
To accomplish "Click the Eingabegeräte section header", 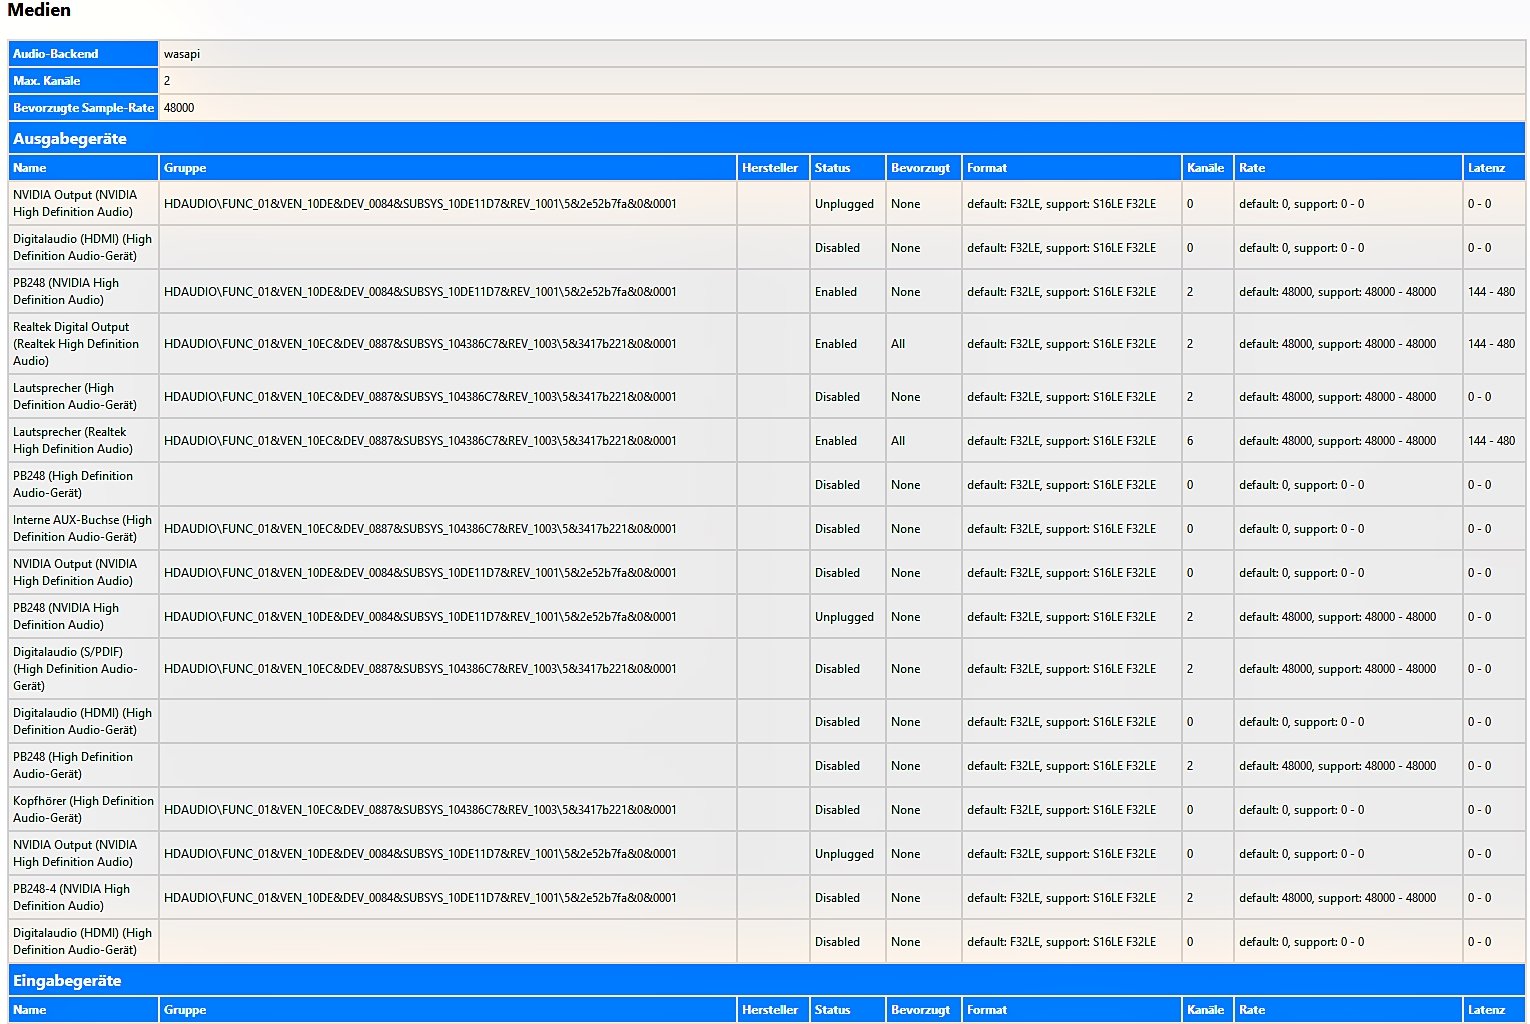I will click(x=67, y=981).
